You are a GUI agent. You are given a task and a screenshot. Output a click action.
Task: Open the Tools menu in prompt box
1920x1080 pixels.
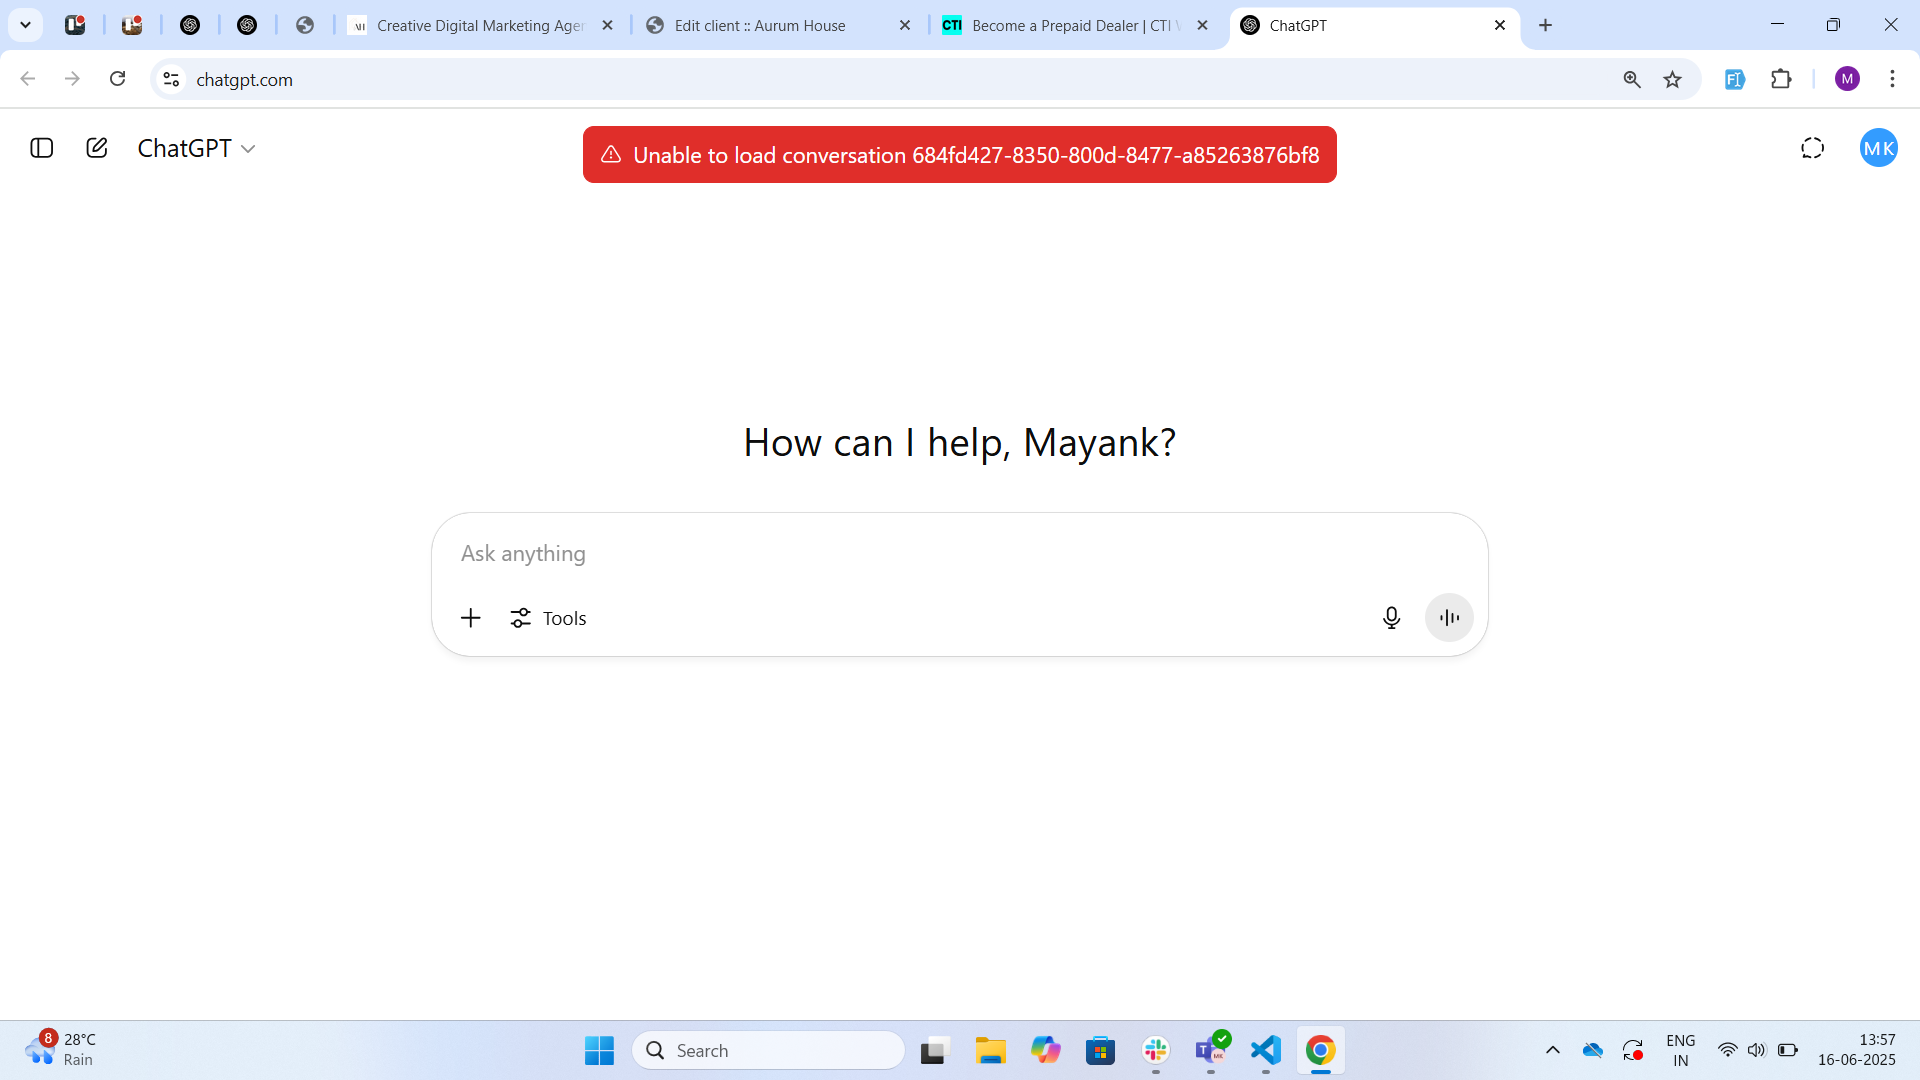[548, 618]
